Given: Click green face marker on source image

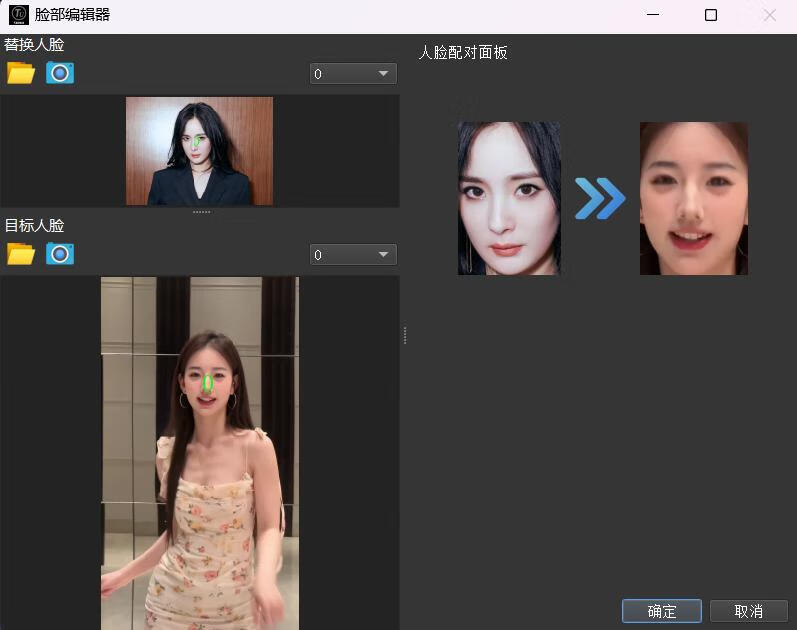Looking at the screenshot, I should (x=197, y=143).
